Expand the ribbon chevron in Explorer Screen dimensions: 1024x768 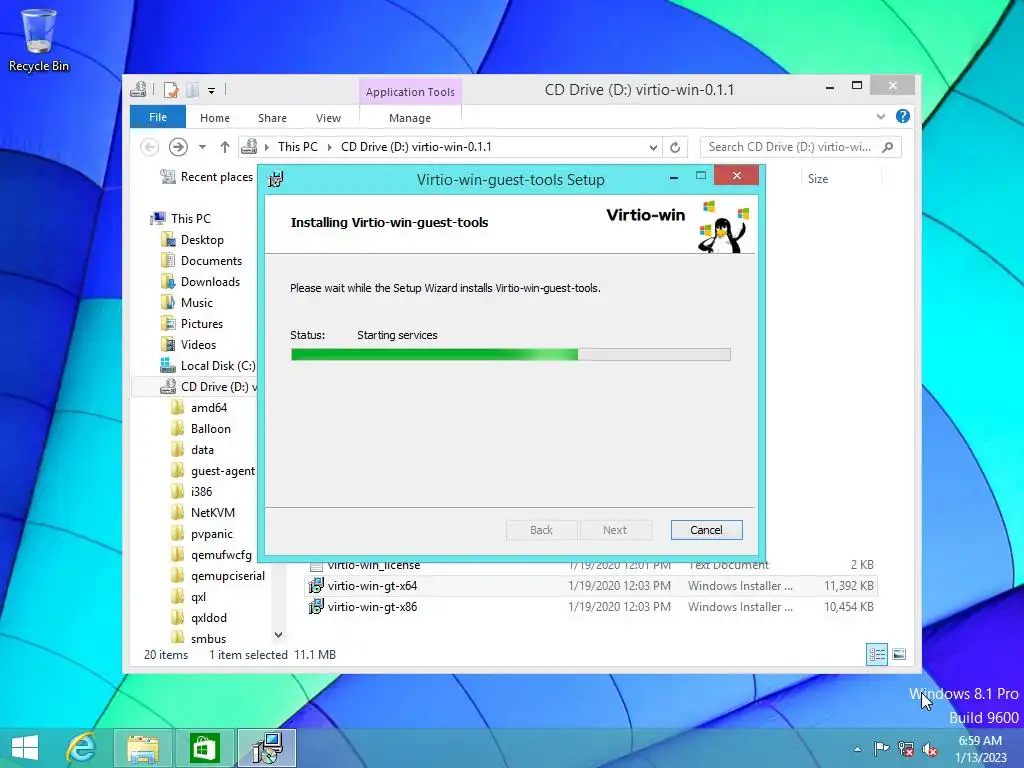click(880, 116)
